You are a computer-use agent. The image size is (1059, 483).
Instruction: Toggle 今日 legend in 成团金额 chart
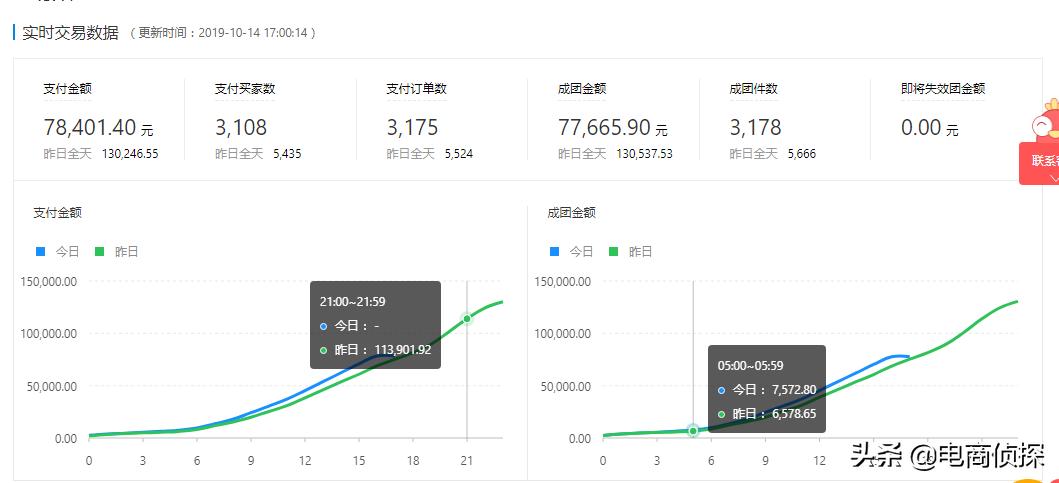(571, 252)
